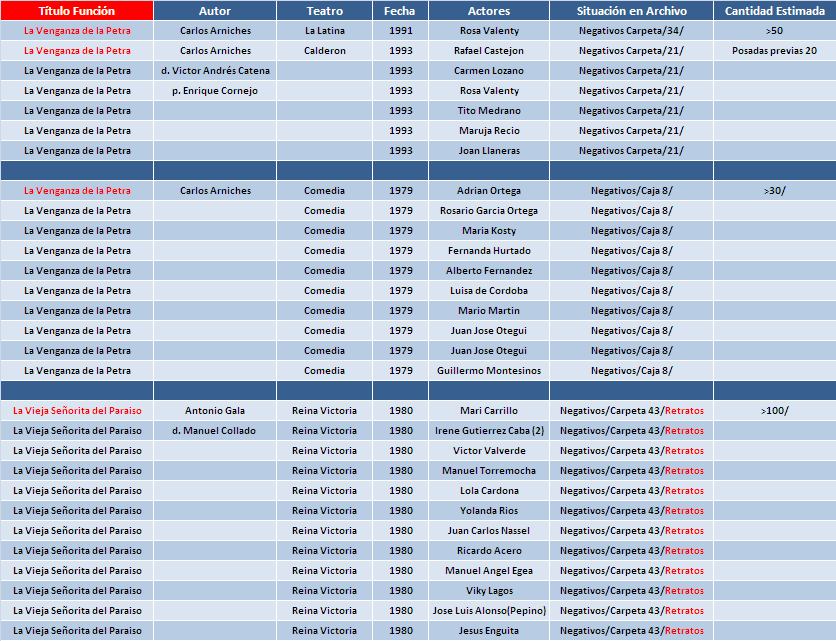The image size is (836, 641).
Task: Click actor cell 'Luisa de Cordoba'
Action: (489, 291)
